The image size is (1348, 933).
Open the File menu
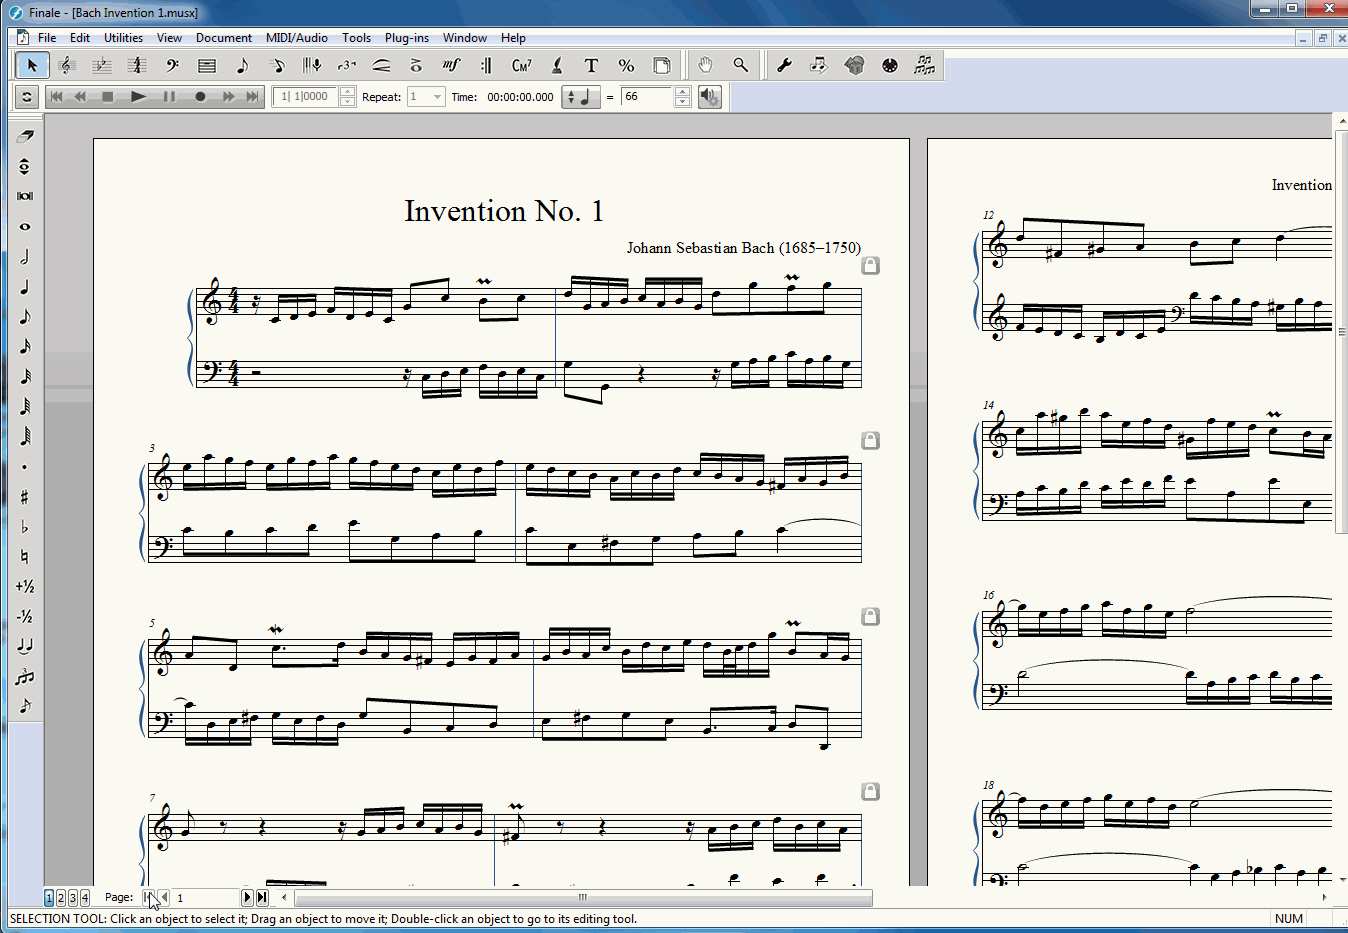pos(47,38)
